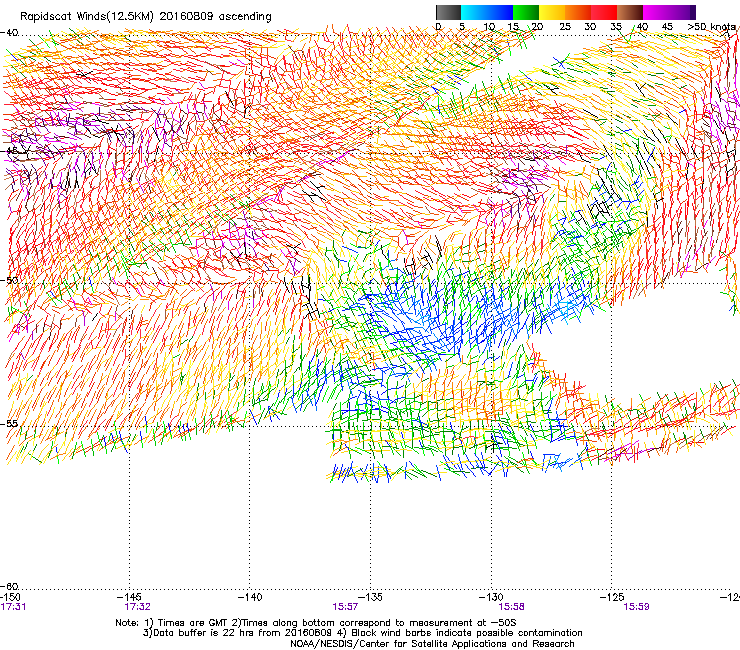Click the brown 35-40 knots legend swatch
Screen dimensions: 740x650
tap(630, 12)
